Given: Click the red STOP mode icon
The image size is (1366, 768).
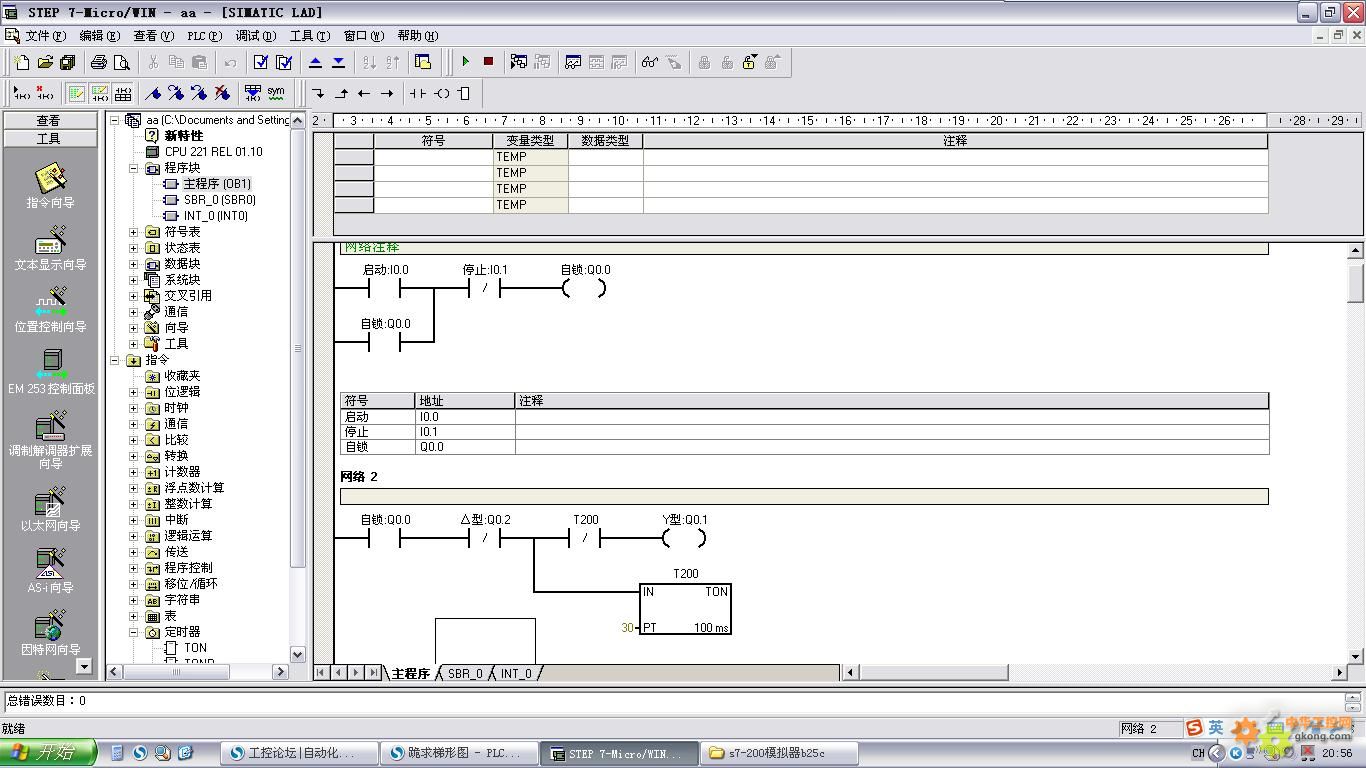Looking at the screenshot, I should click(x=488, y=62).
